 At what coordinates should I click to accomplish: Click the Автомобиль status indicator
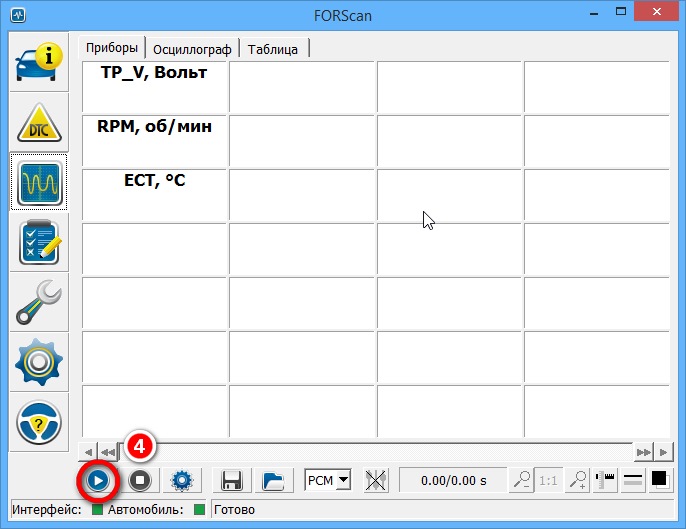coord(200,509)
